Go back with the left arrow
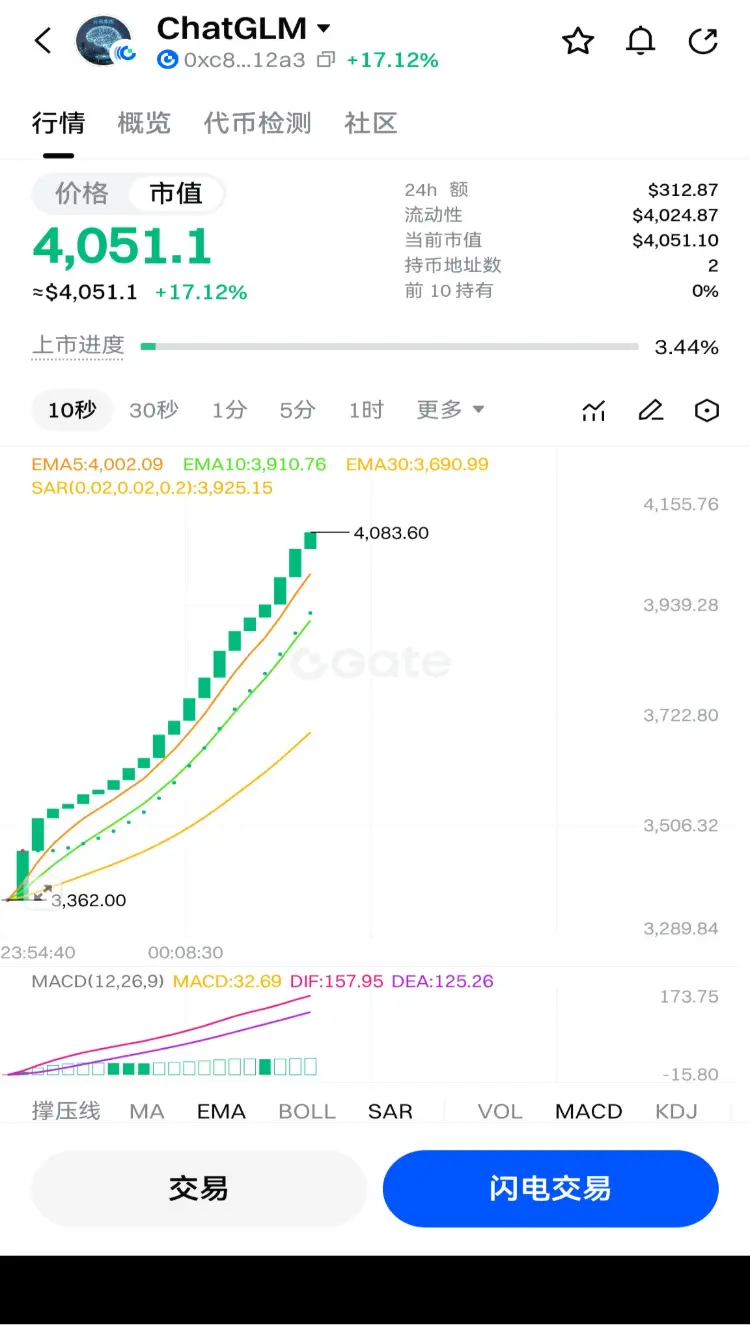This screenshot has width=750, height=1325. pos(42,41)
